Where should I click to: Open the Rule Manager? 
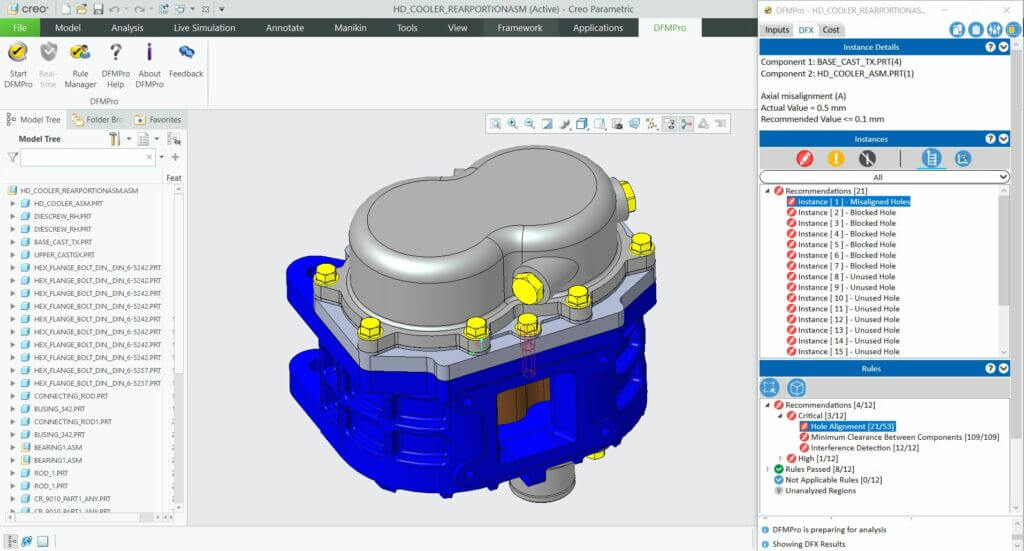click(80, 65)
